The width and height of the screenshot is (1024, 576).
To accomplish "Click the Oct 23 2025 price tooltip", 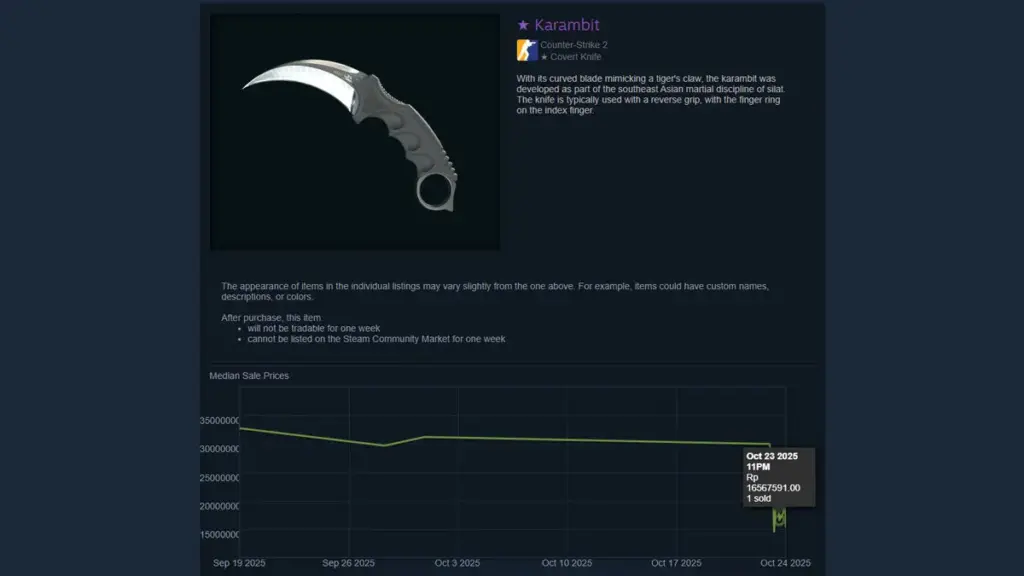I will point(778,477).
